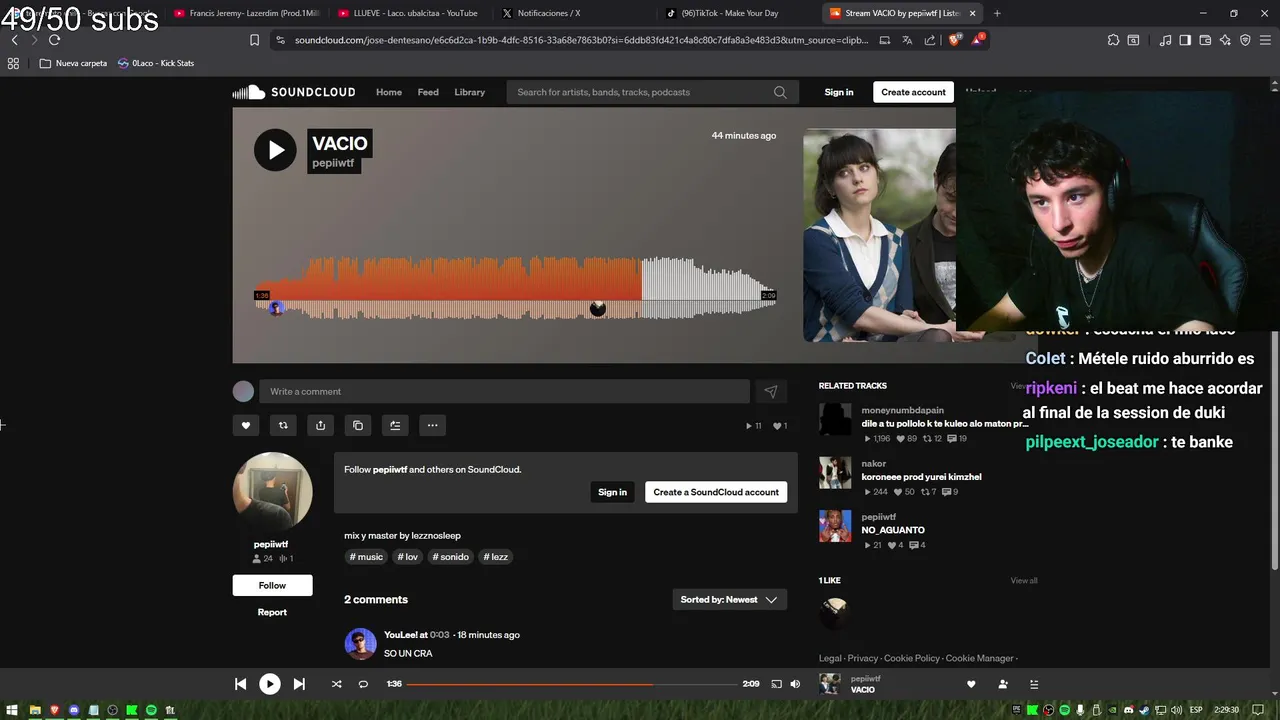Add the track to Next up queue icon
Image resolution: width=1280 pixels, height=720 pixels.
pyautogui.click(x=395, y=425)
